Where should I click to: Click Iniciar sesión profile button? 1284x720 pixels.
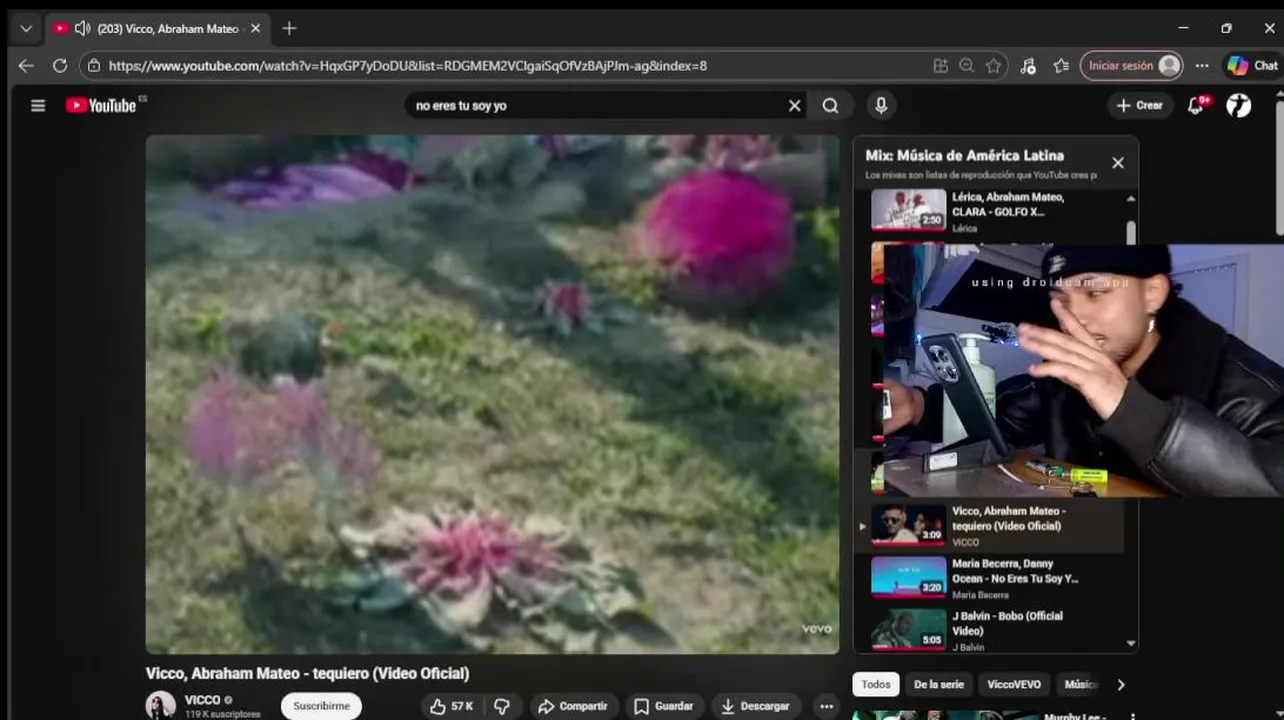[1132, 66]
